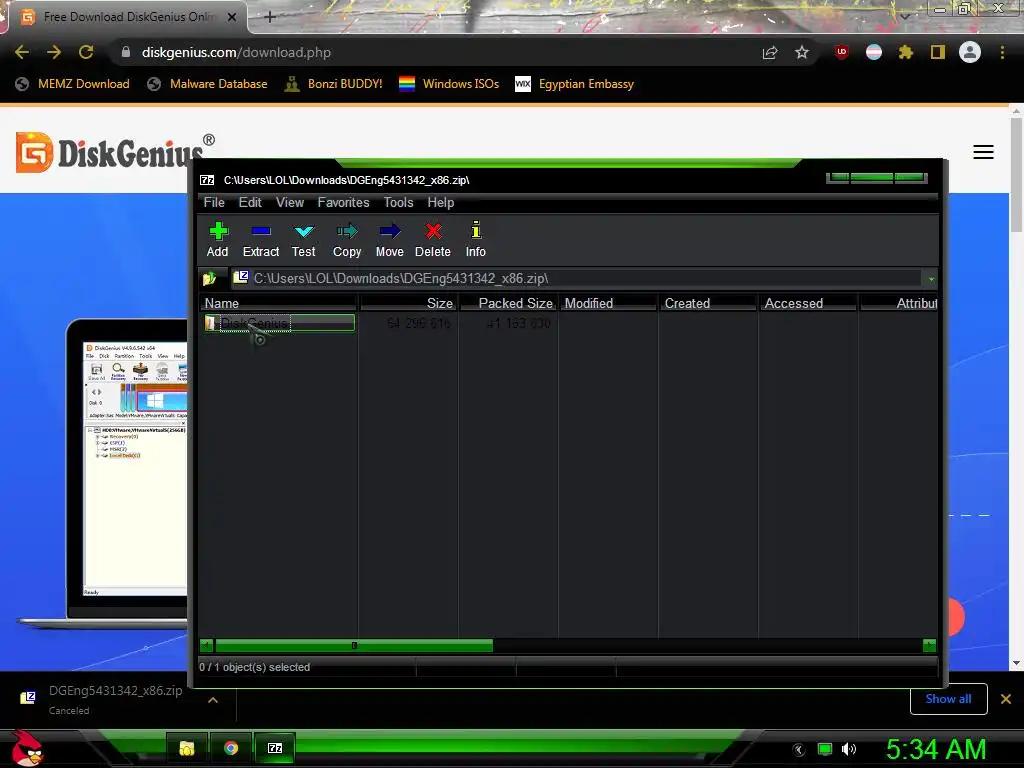Sort the list by Name column
The image size is (1024, 768).
279,303
